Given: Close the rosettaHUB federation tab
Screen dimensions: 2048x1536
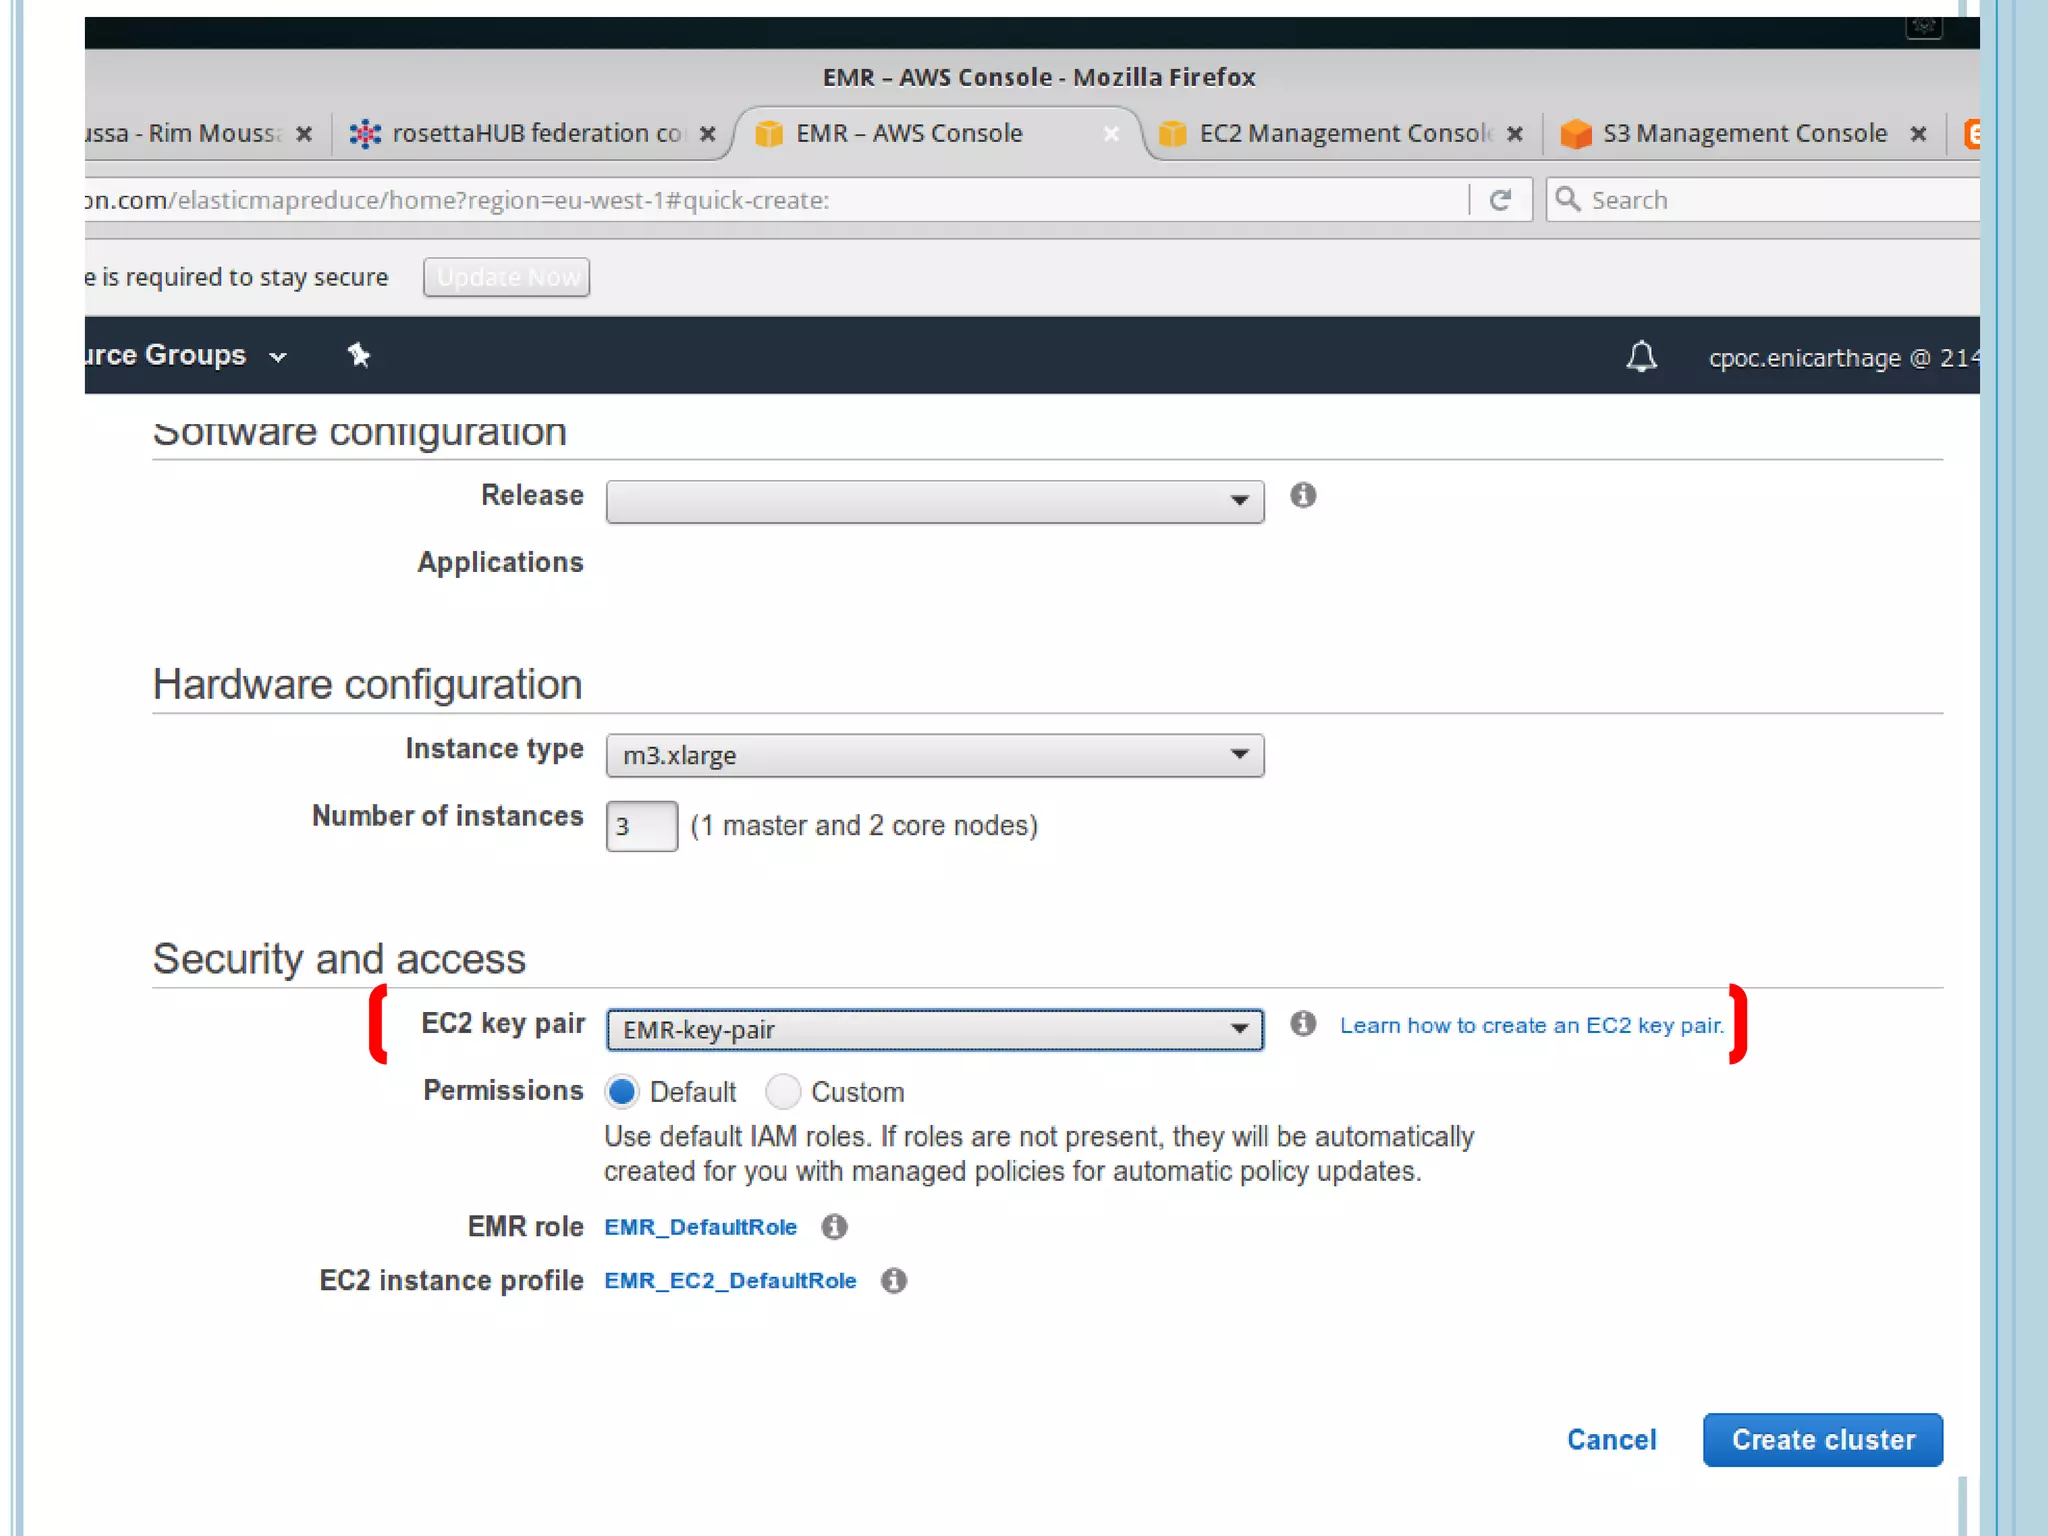Looking at the screenshot, I should (707, 134).
